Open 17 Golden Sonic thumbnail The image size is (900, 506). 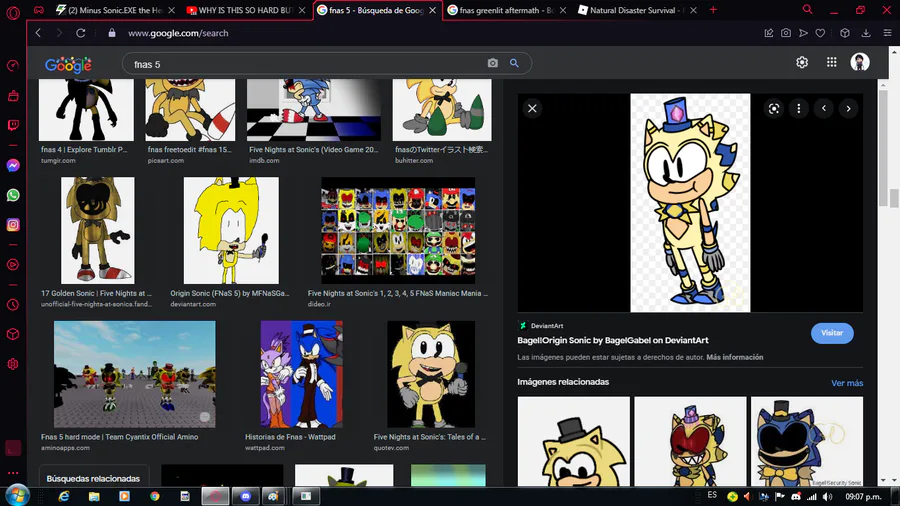coord(98,230)
